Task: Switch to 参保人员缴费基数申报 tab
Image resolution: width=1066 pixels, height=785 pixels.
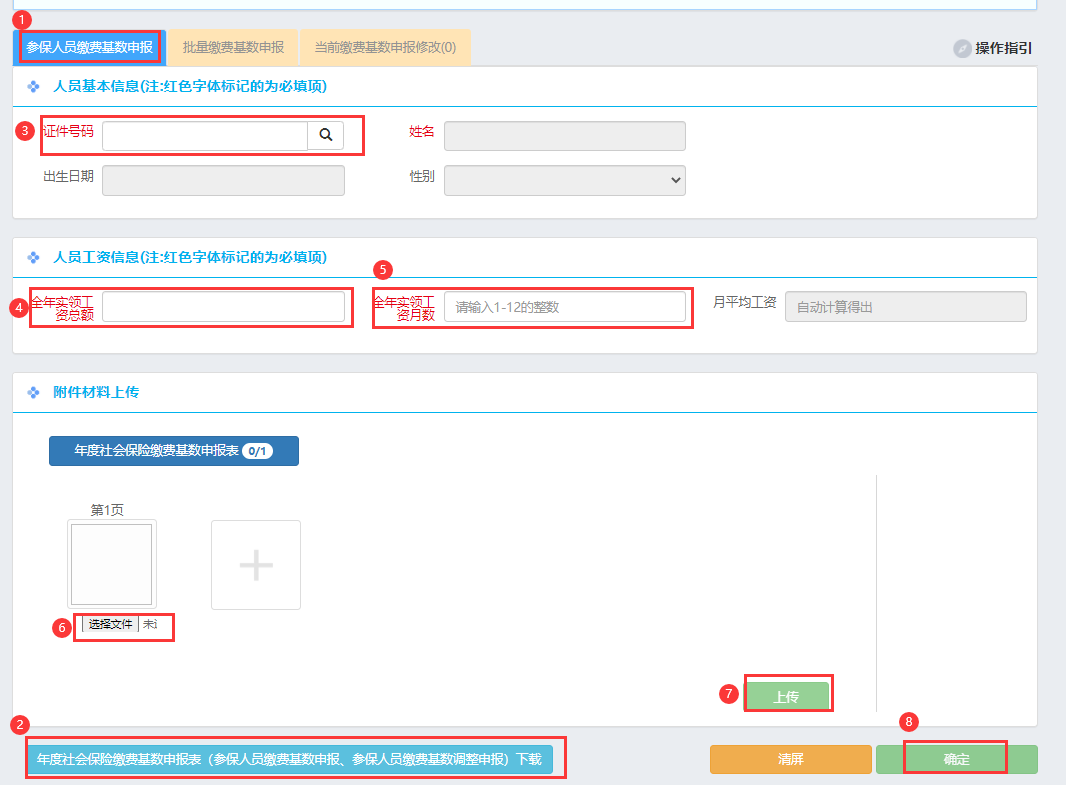Action: point(90,47)
